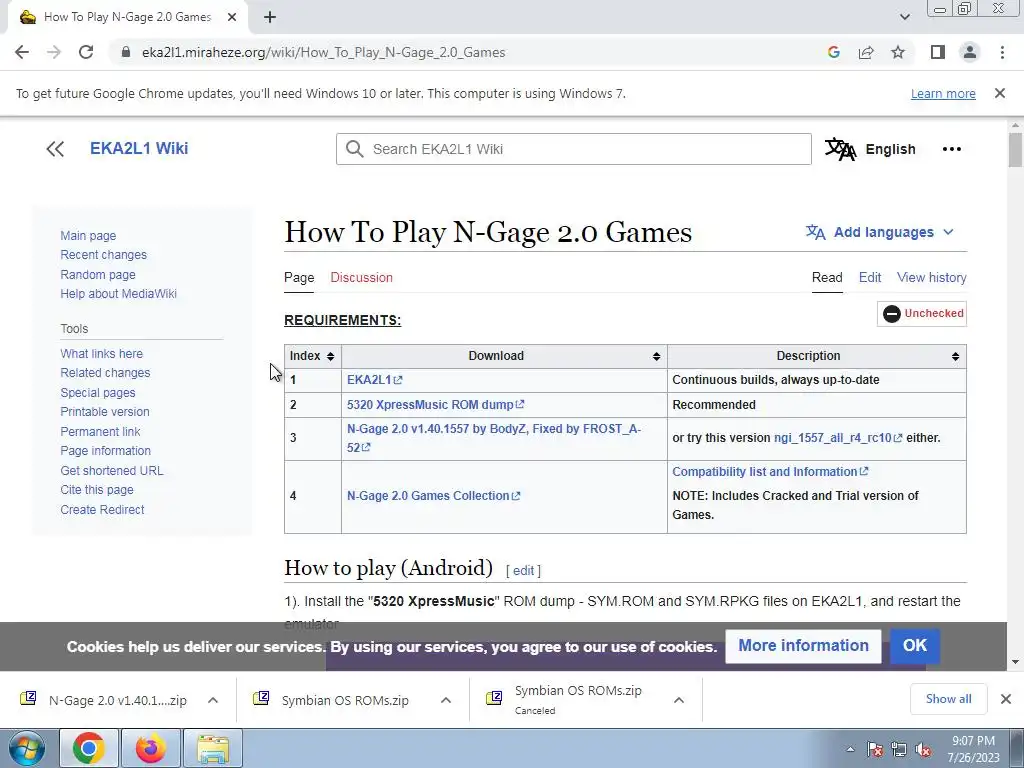This screenshot has height=768, width=1024.
Task: Open the Windows Start menu
Action: click(27, 748)
